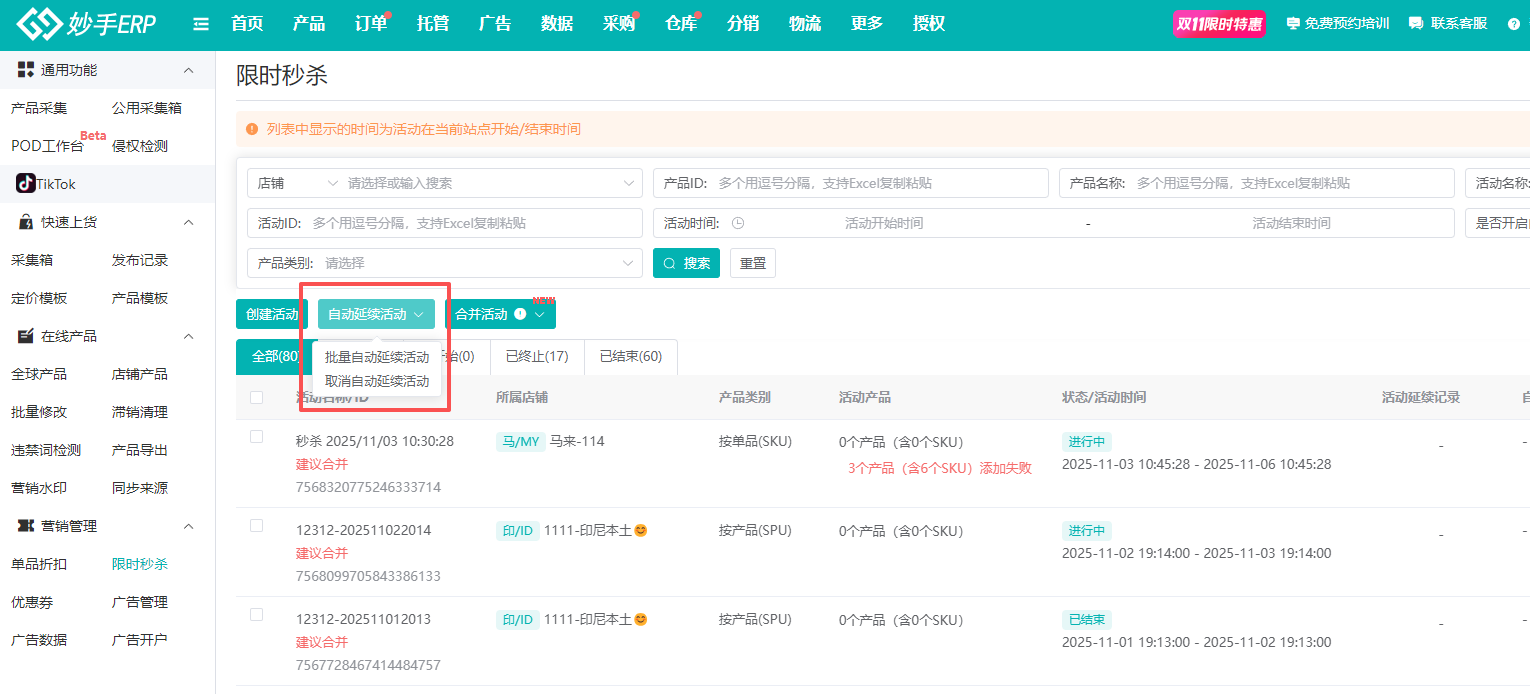1530x694 pixels.
Task: Select the checkbox for 秒杀 2025/11/03 activity
Action: [257, 437]
